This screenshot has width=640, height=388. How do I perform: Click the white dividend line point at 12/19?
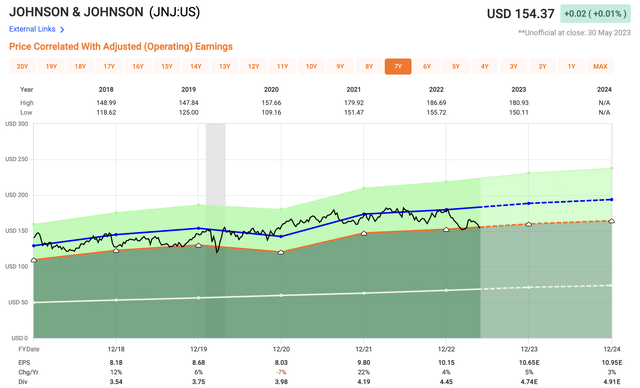(x=198, y=298)
